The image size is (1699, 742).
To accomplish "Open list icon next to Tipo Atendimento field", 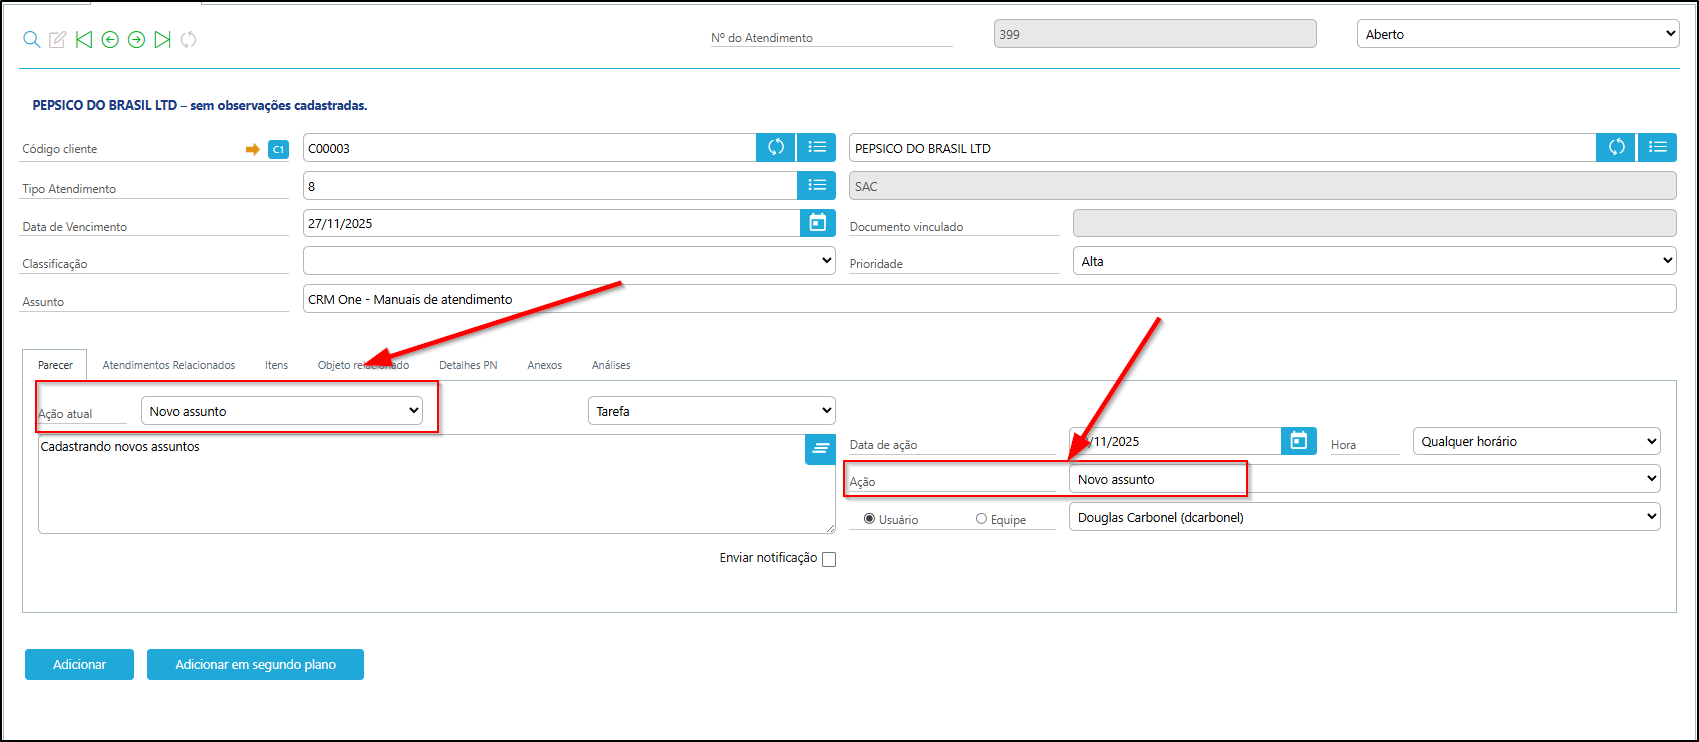I will 816,185.
